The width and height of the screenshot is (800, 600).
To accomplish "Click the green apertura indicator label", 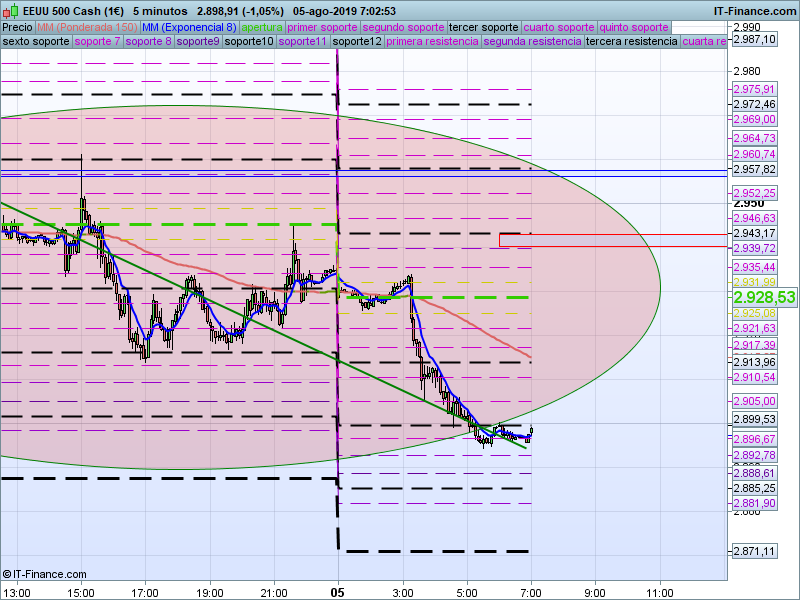I will pyautogui.click(x=261, y=27).
